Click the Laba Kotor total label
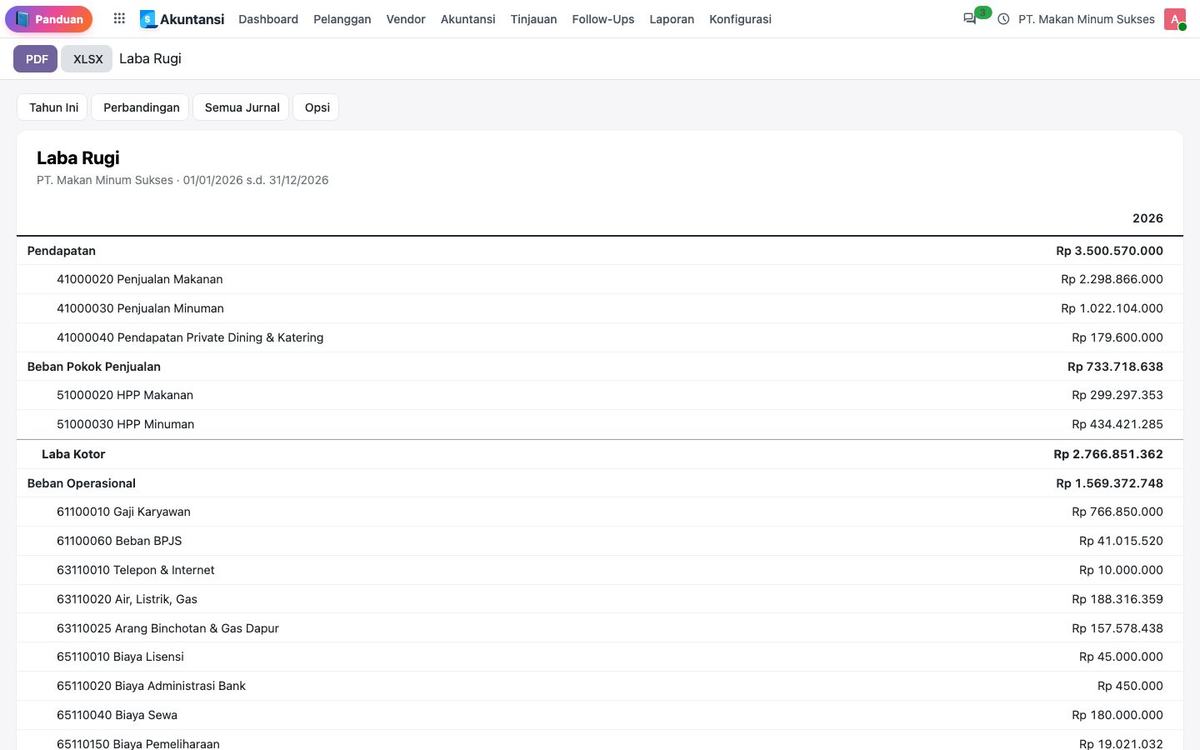The image size is (1200, 750). point(73,454)
